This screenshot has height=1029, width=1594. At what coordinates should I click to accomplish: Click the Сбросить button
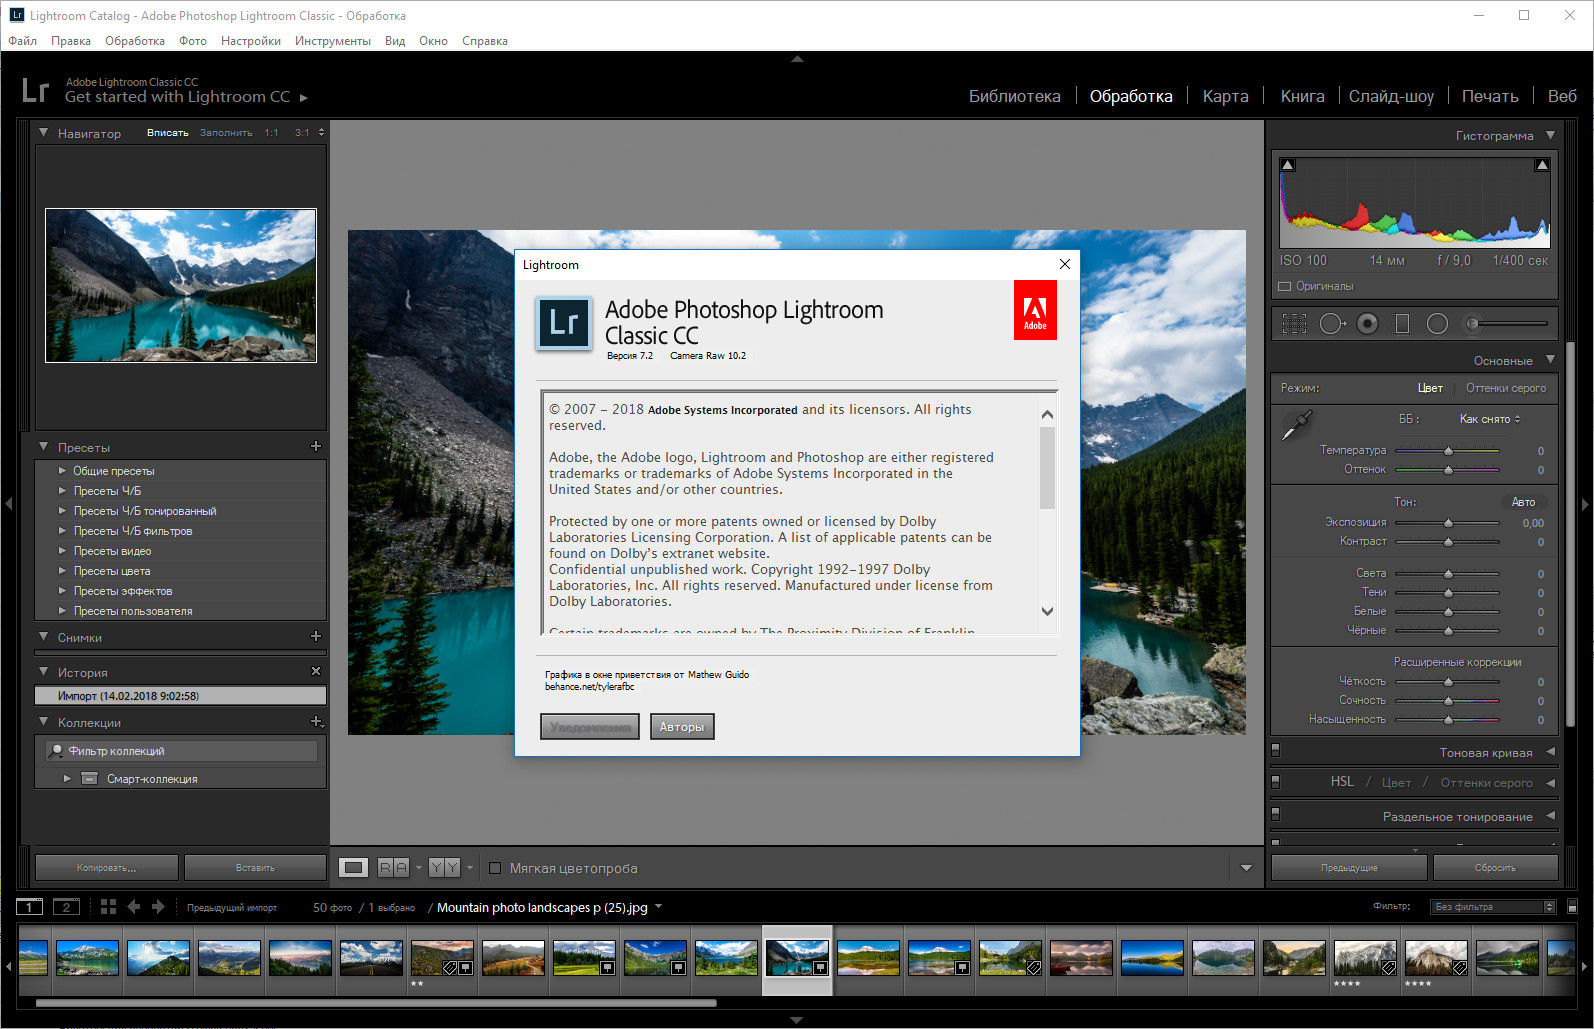(1495, 867)
